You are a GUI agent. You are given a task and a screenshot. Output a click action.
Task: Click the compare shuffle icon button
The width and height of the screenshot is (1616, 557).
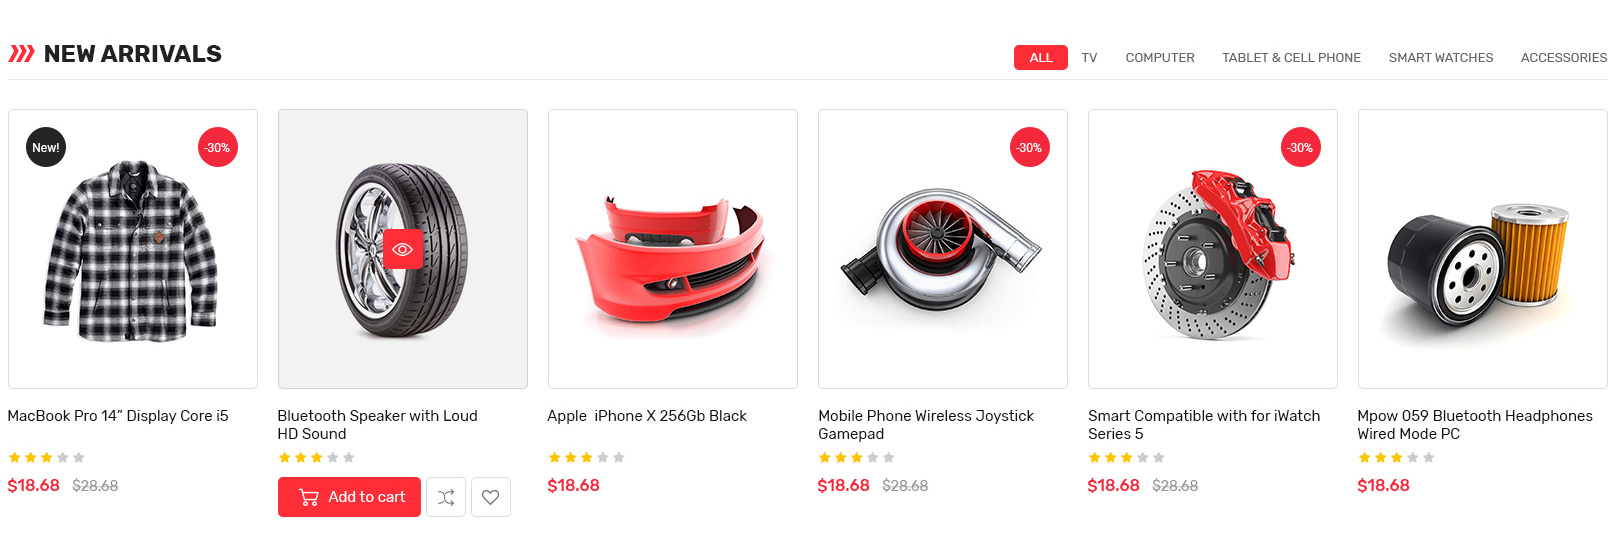[446, 497]
